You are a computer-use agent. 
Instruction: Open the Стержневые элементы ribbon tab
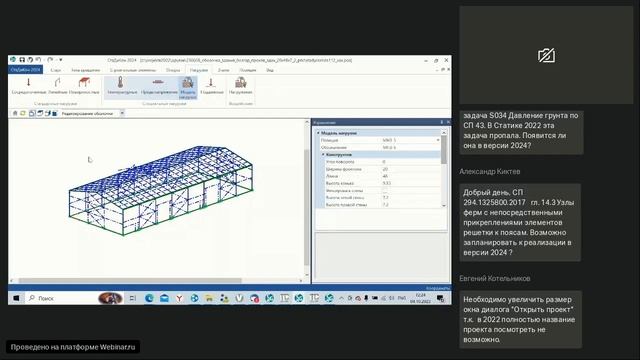click(133, 70)
